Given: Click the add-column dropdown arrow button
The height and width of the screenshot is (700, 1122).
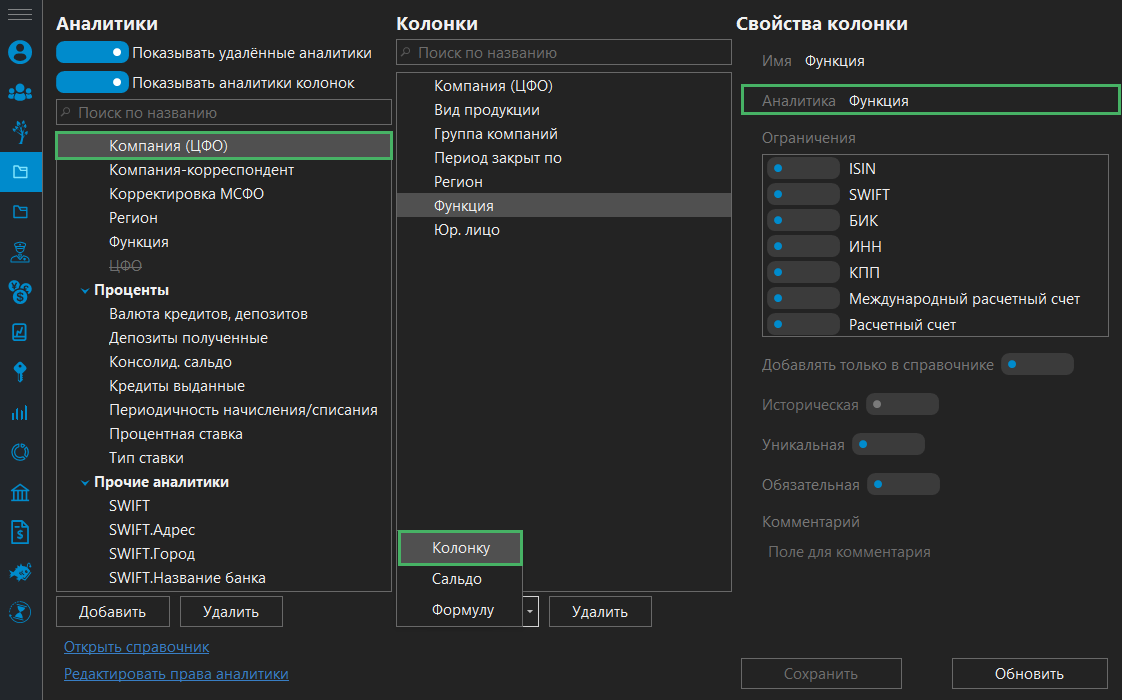Looking at the screenshot, I should (x=531, y=611).
